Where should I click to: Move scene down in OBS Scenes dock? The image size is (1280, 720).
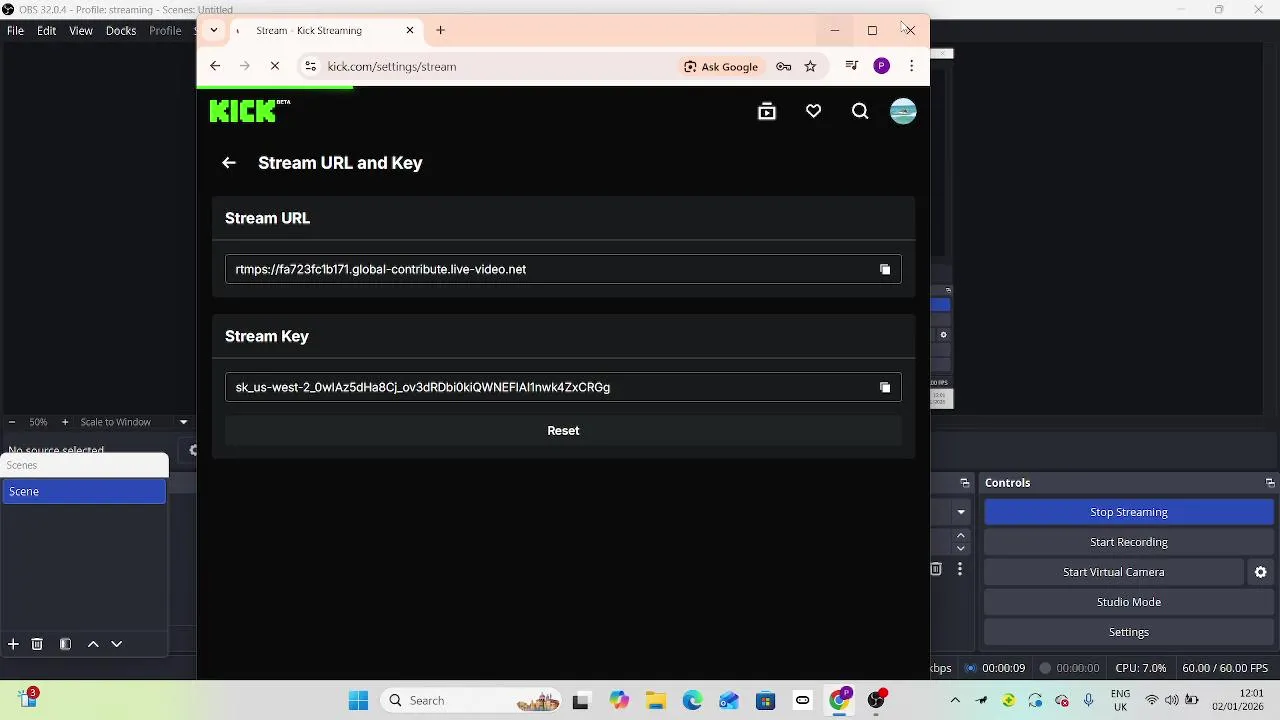(116, 644)
